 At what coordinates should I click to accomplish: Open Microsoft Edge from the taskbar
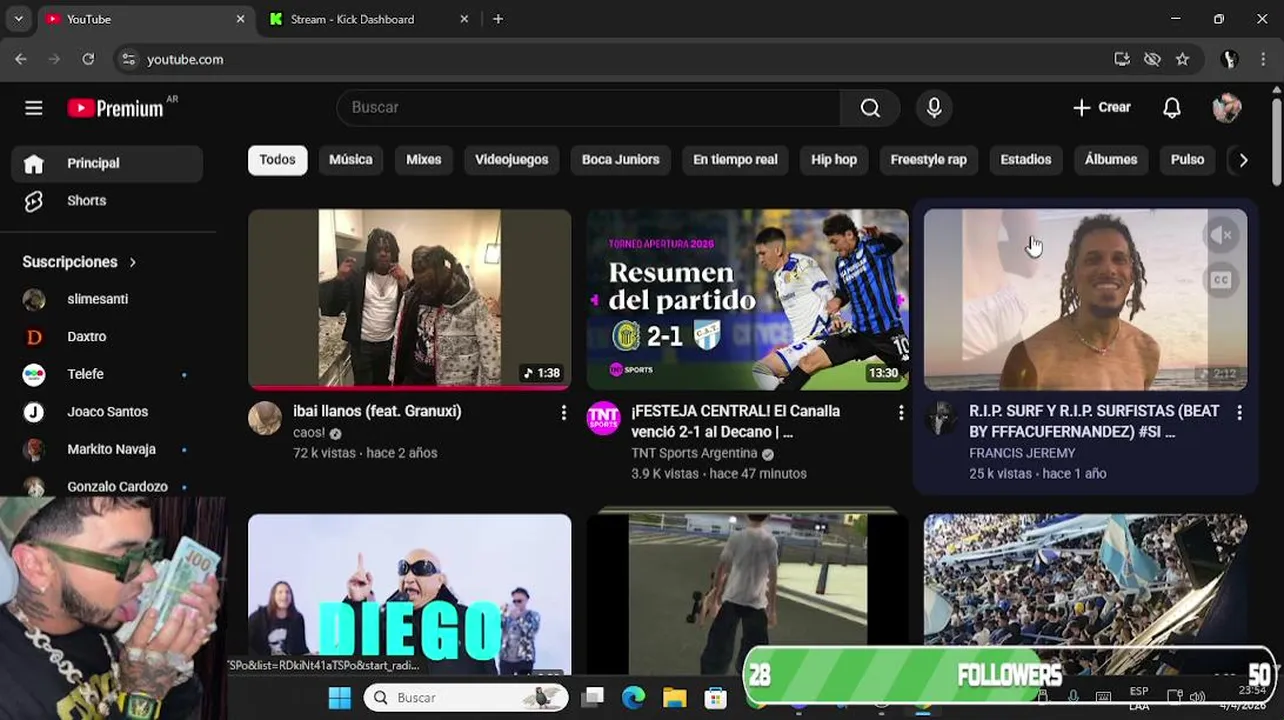click(634, 697)
